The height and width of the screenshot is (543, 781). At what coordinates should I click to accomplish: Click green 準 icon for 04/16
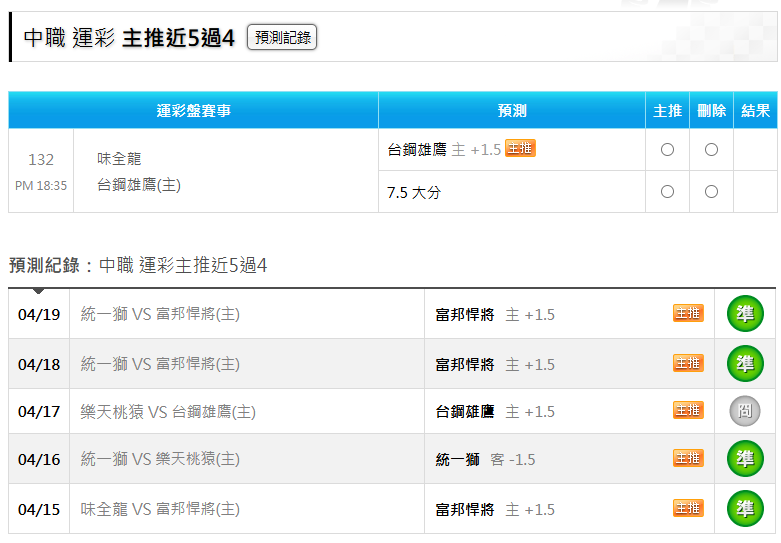745,459
